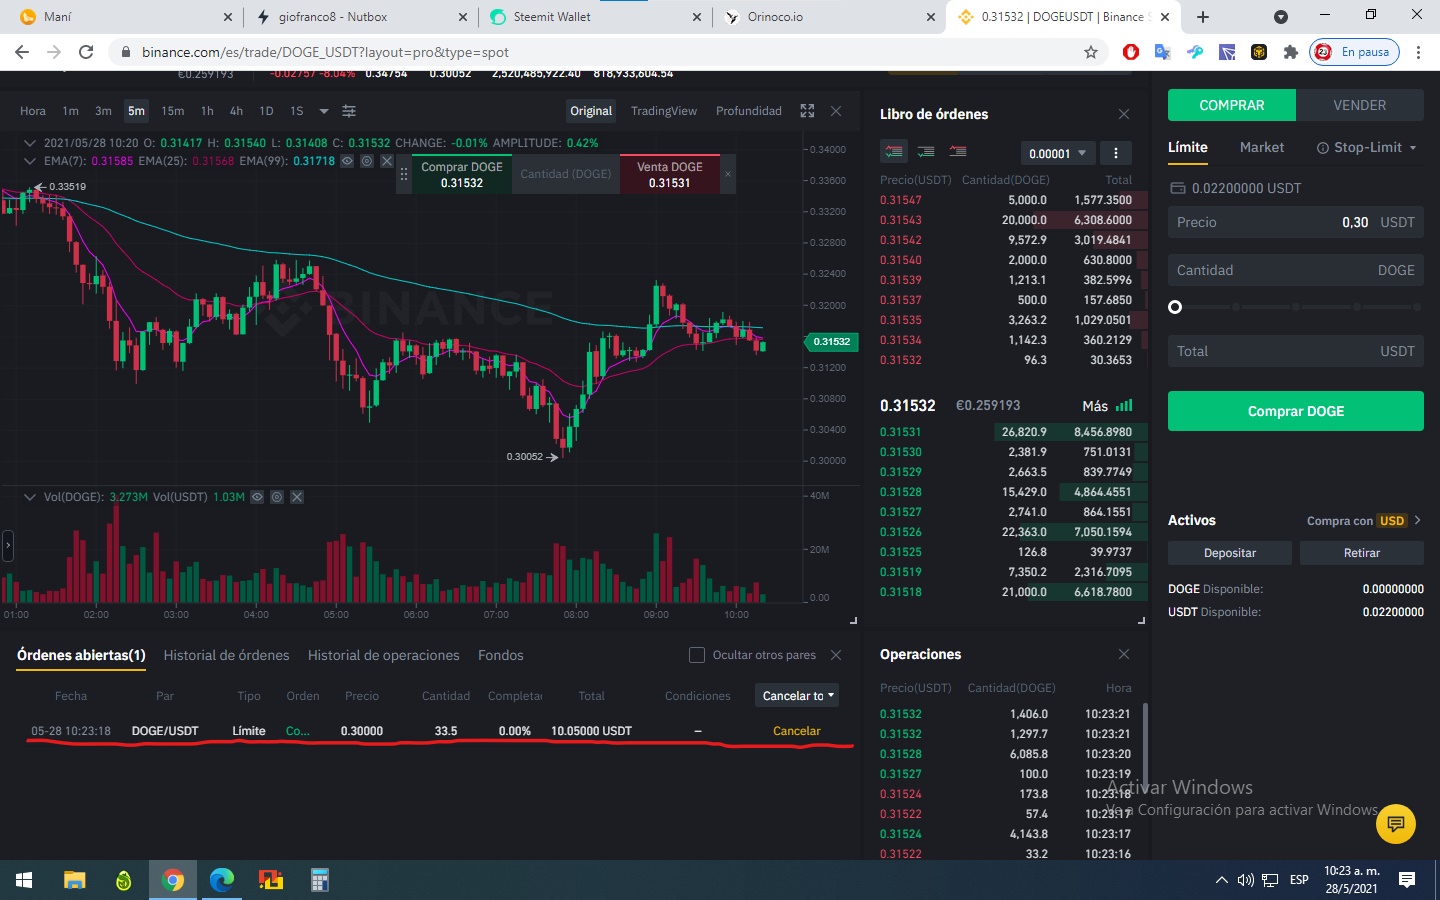Remove the EMA indicator from chart

tap(386, 161)
